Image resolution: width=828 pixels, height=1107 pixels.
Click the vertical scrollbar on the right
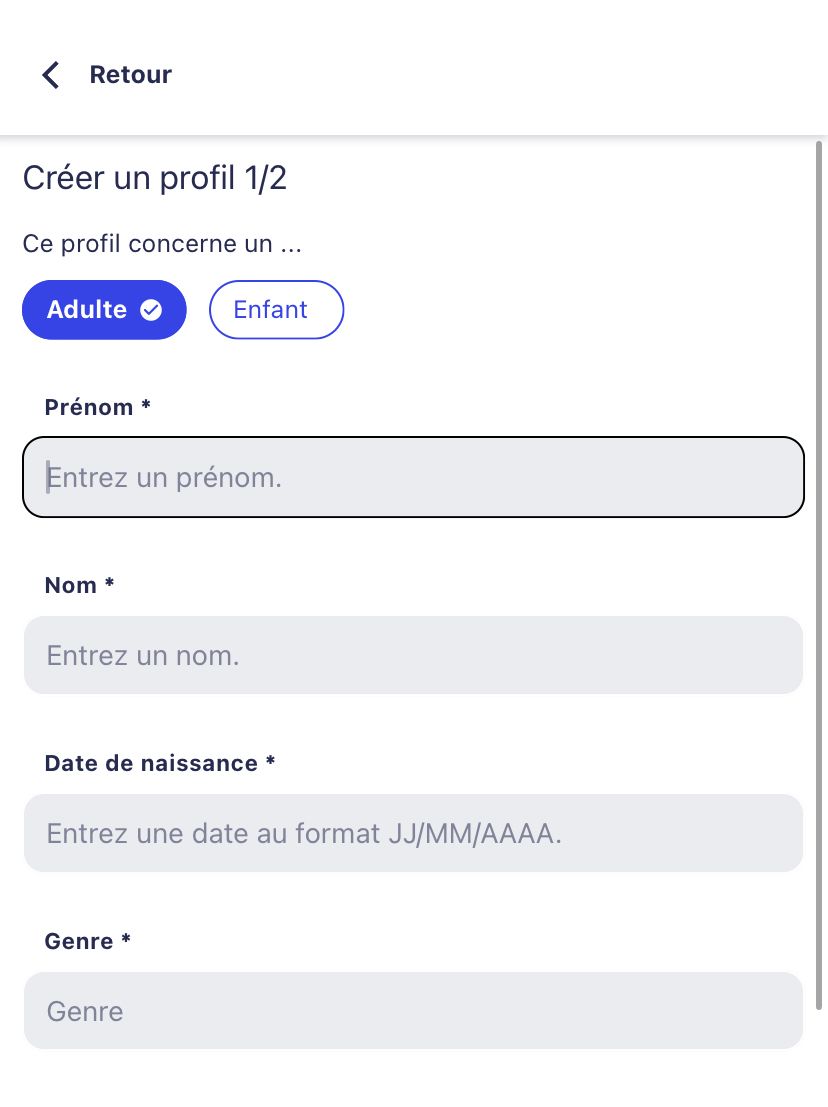[x=819, y=575]
